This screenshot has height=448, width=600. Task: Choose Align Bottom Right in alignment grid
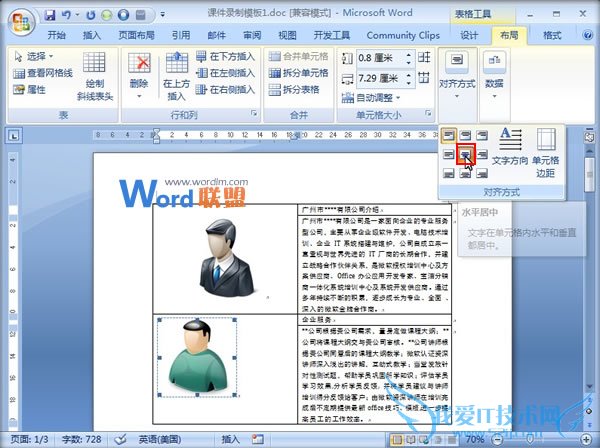click(482, 173)
